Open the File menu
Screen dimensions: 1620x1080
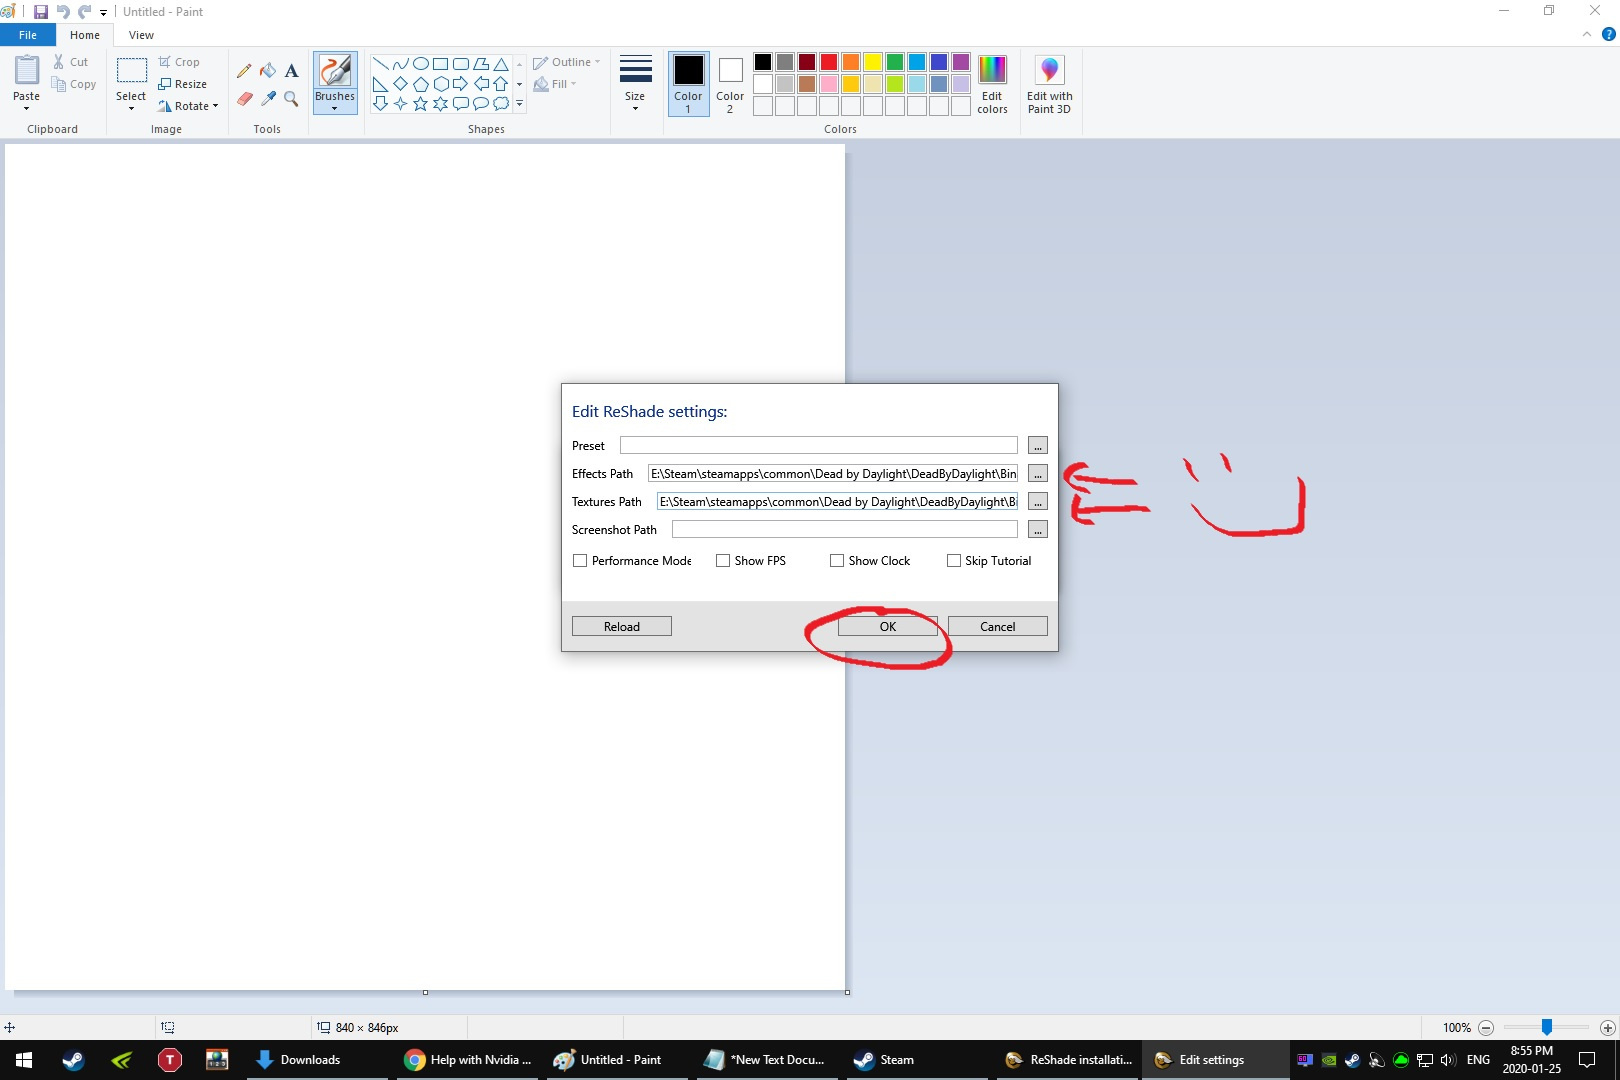click(28, 35)
